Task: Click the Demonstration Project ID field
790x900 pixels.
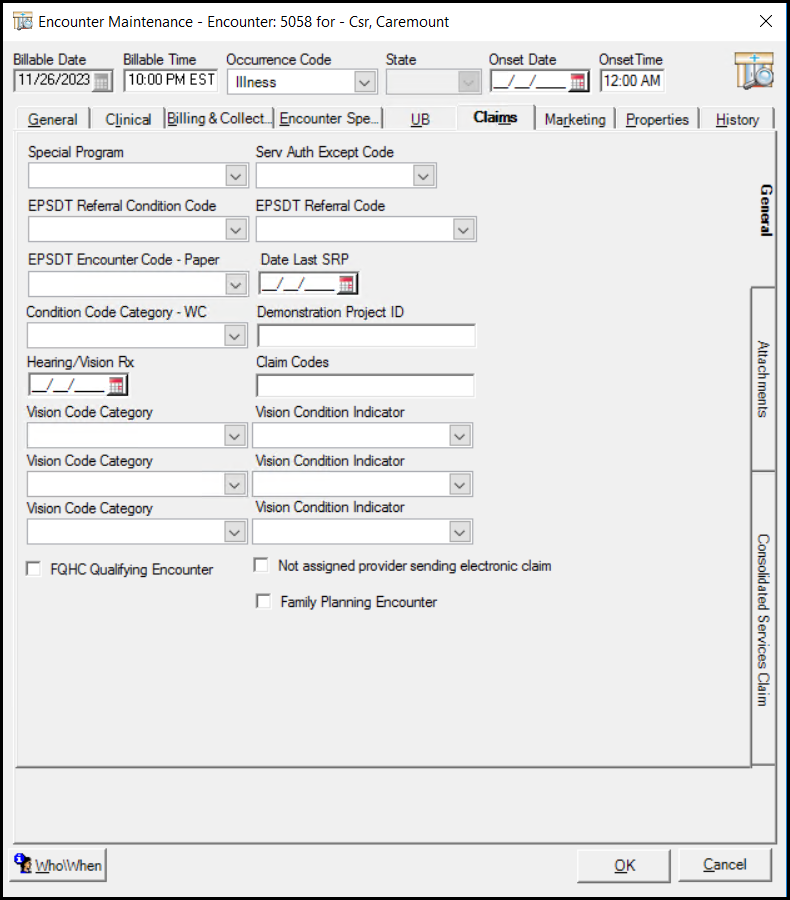Action: click(x=366, y=336)
